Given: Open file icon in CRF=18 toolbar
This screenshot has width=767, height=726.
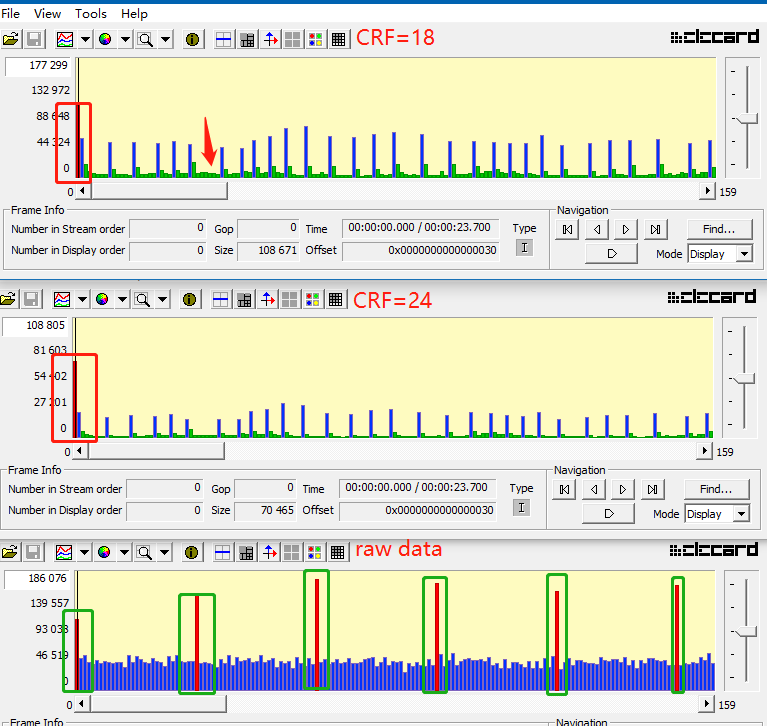Looking at the screenshot, I should [11, 39].
